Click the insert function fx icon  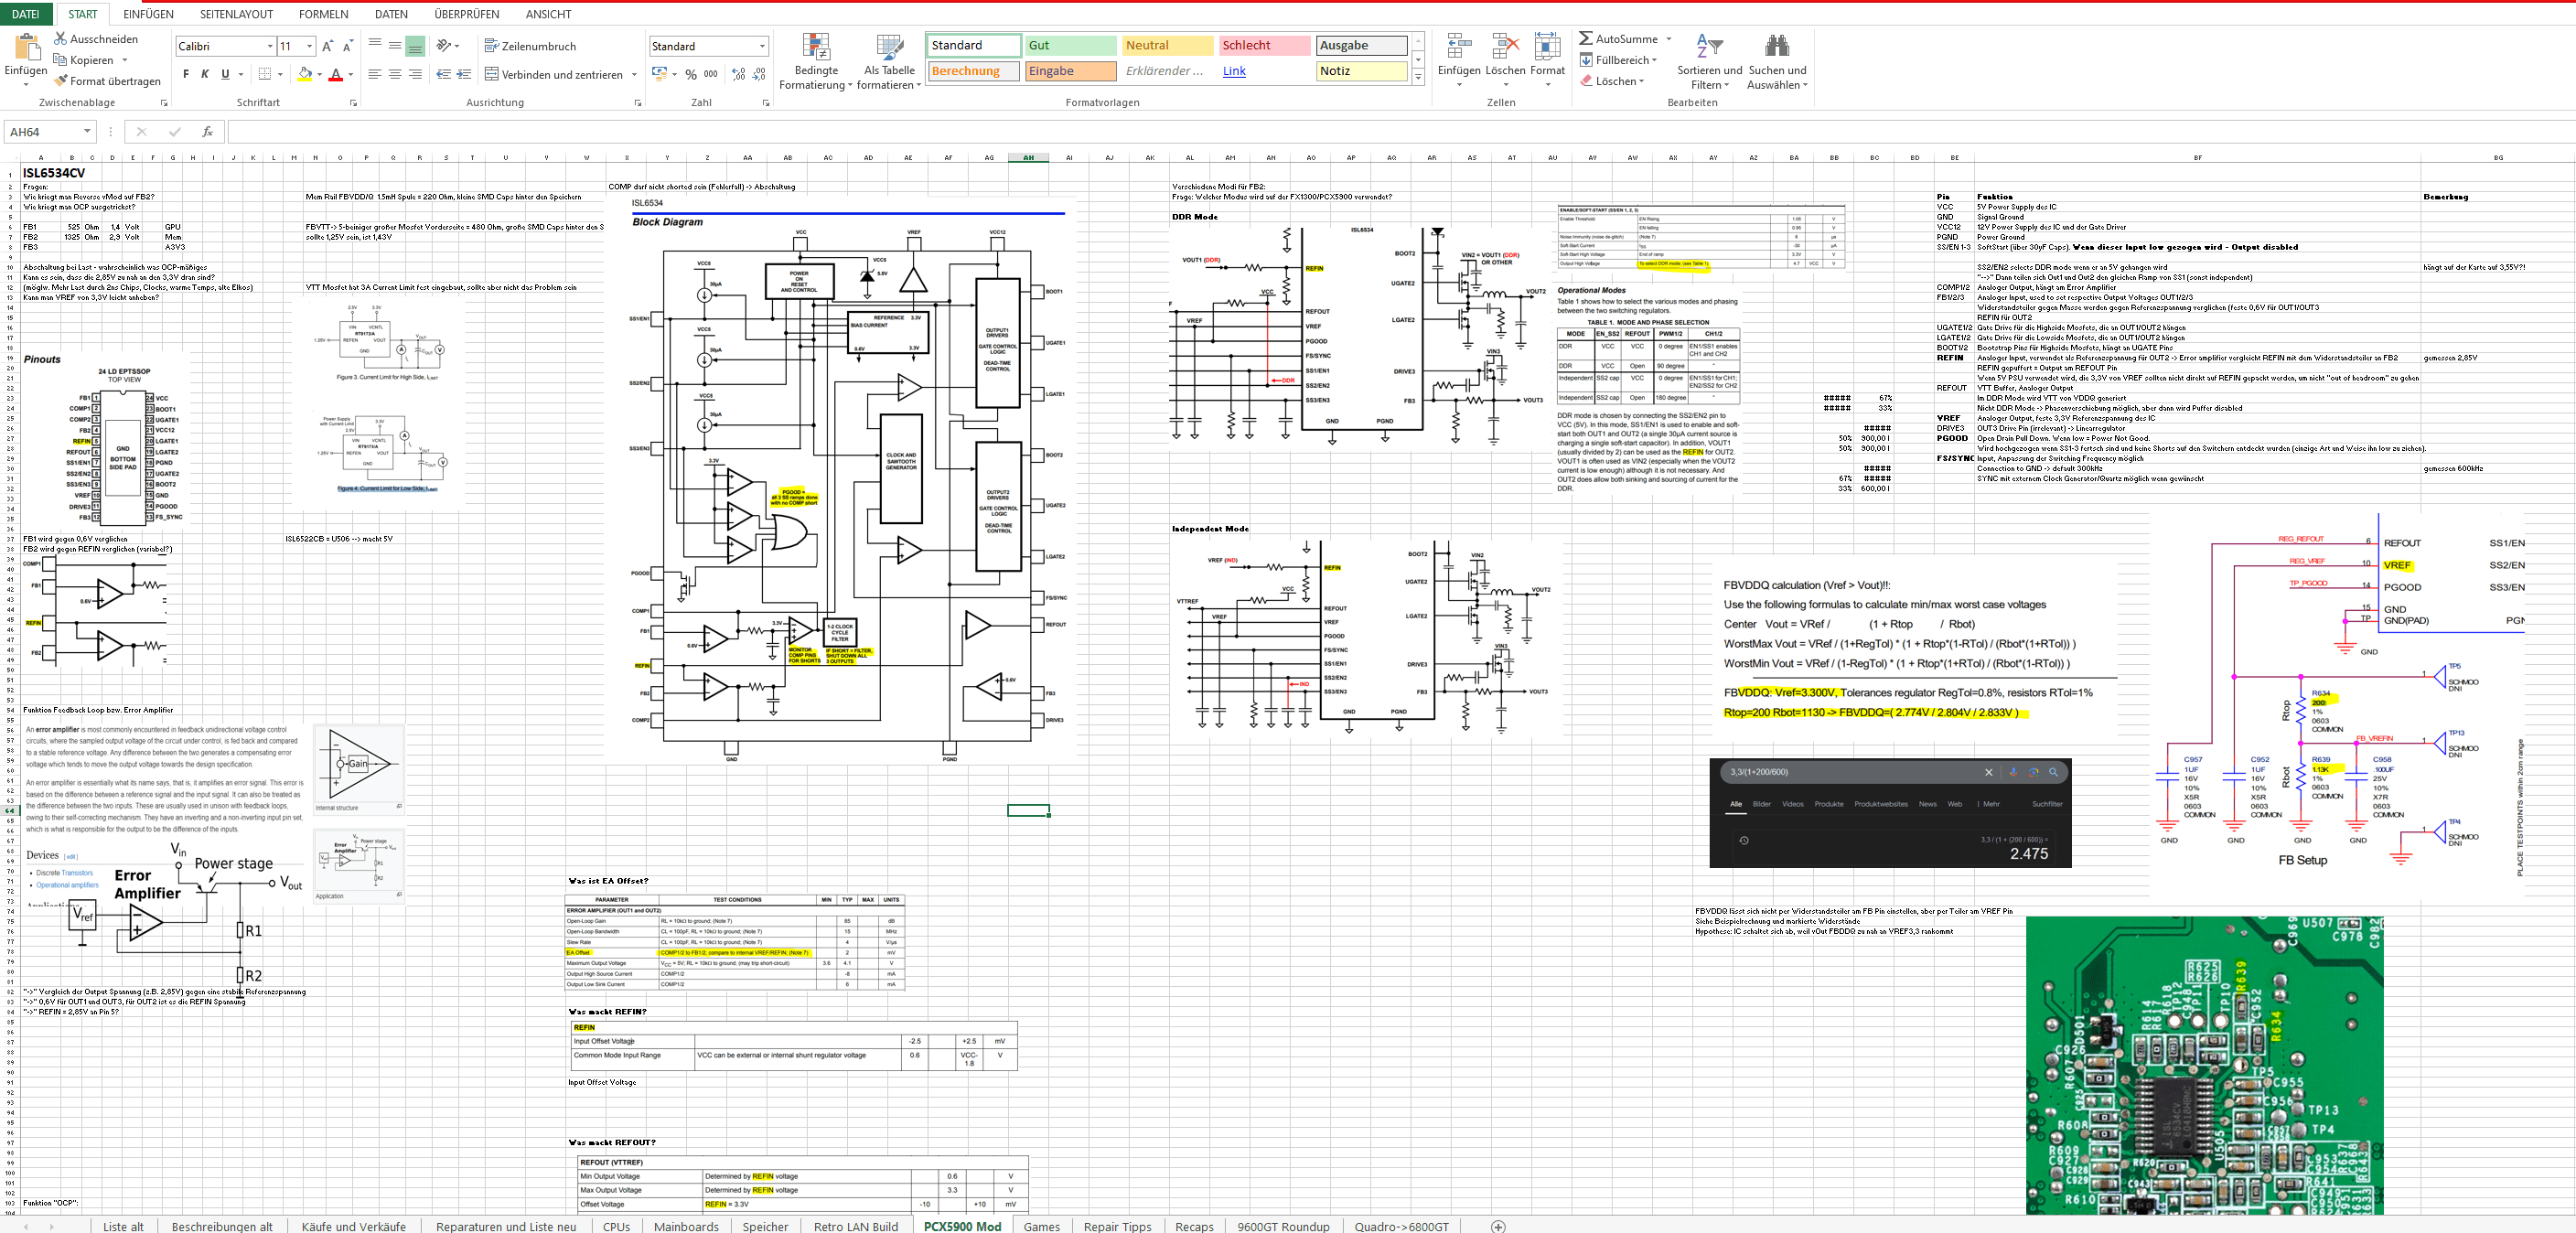point(207,132)
